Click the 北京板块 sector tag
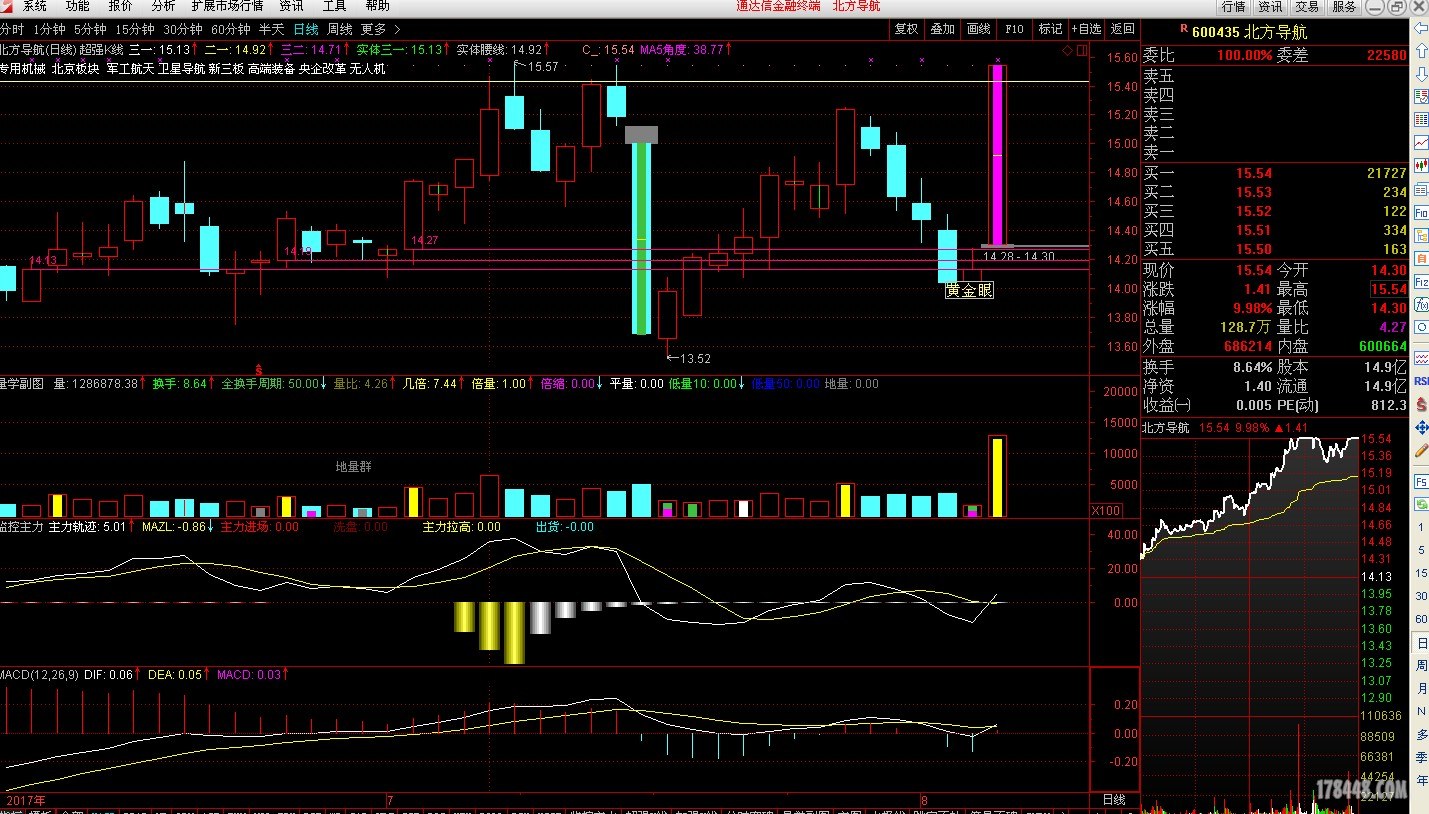The width and height of the screenshot is (1429, 814). click(x=76, y=69)
